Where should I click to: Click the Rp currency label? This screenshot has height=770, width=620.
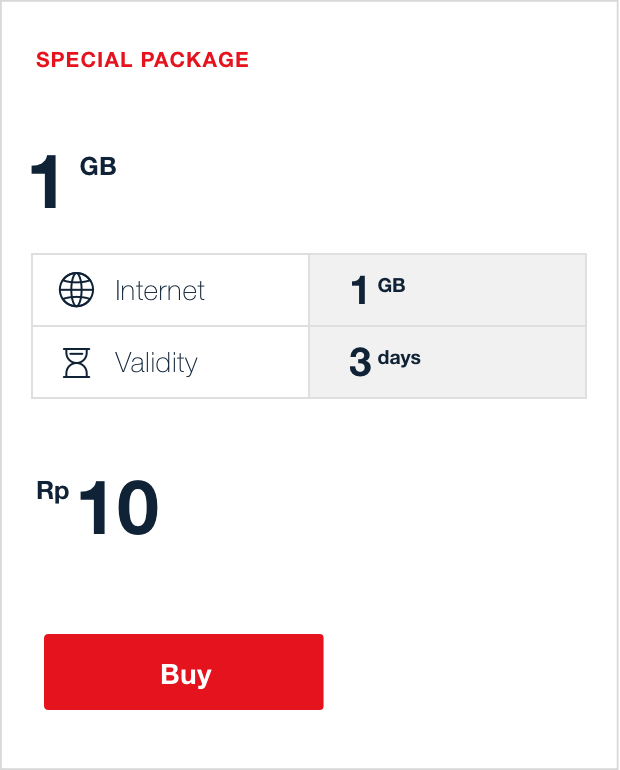coord(53,491)
